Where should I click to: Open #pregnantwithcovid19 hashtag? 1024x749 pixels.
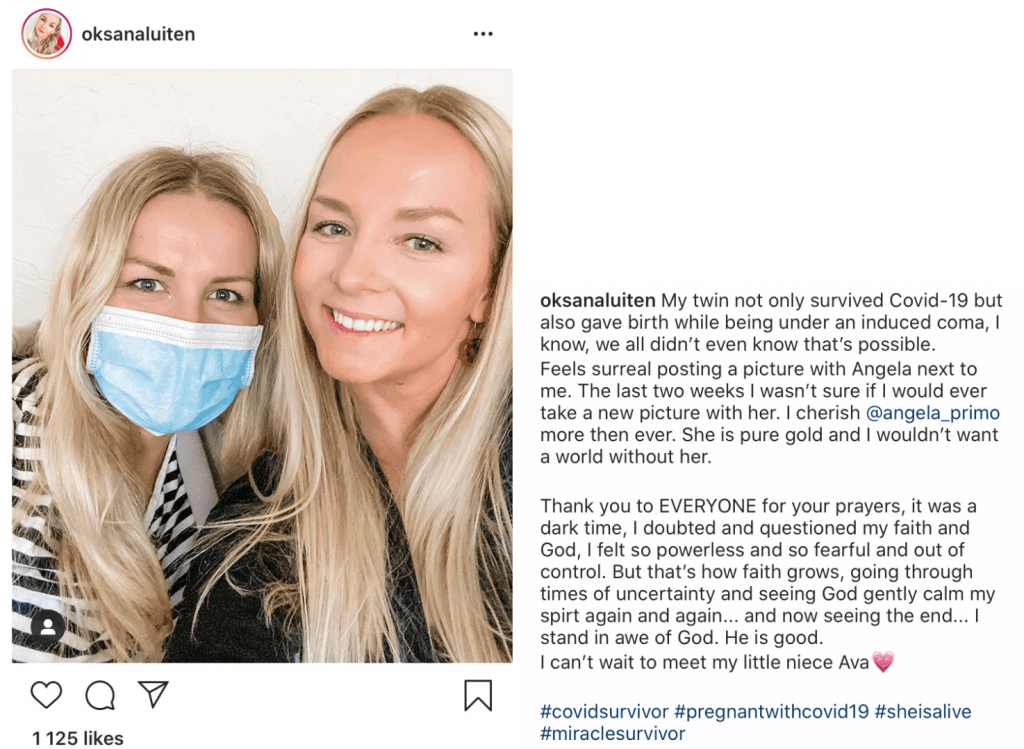pyautogui.click(x=772, y=711)
